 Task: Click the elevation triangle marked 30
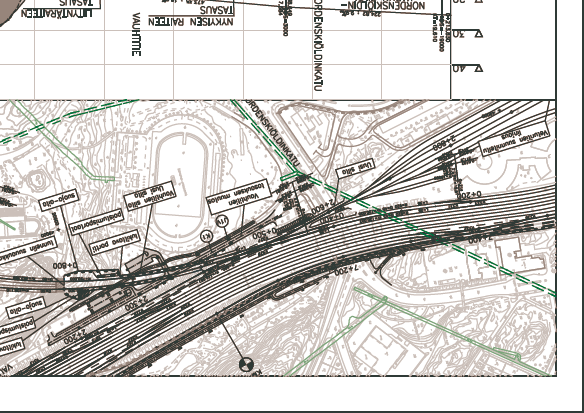click(478, 34)
